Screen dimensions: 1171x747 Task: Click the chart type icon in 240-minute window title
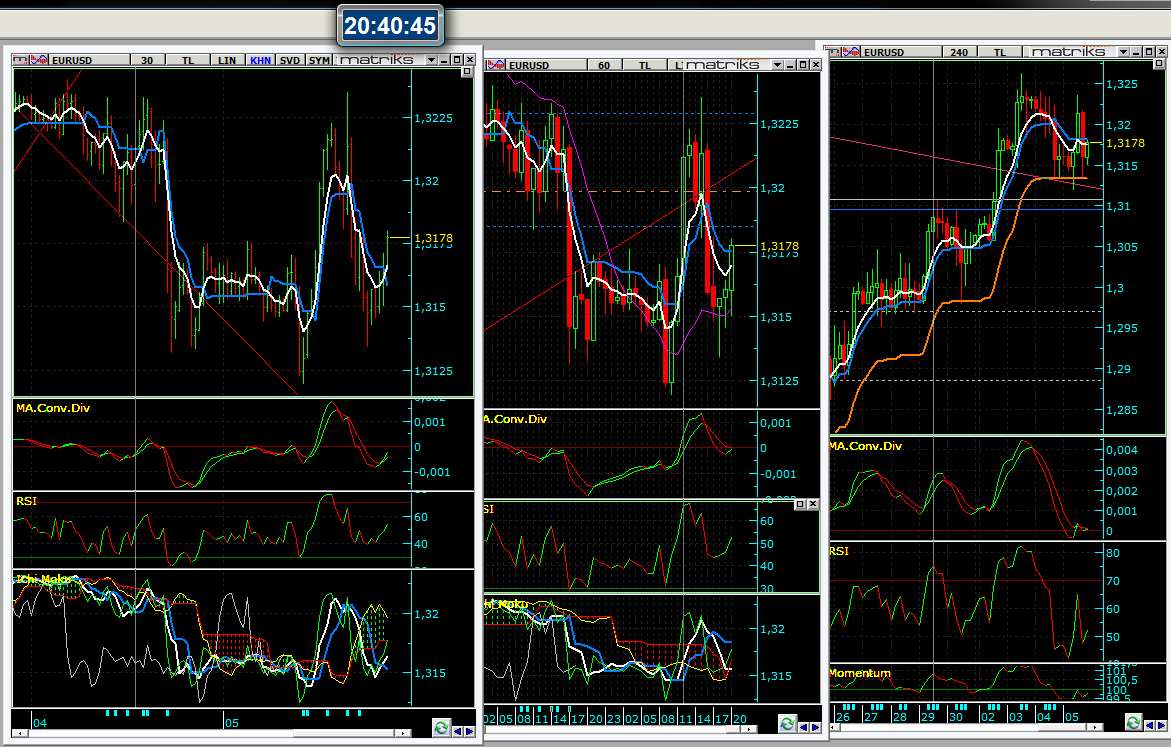(x=853, y=51)
